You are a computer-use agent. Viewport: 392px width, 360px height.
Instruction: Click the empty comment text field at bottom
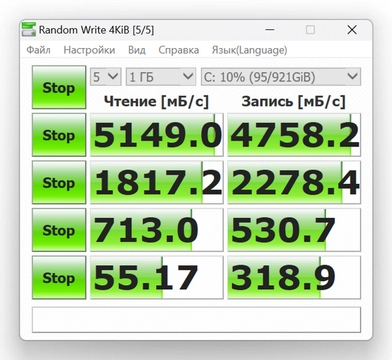196,320
